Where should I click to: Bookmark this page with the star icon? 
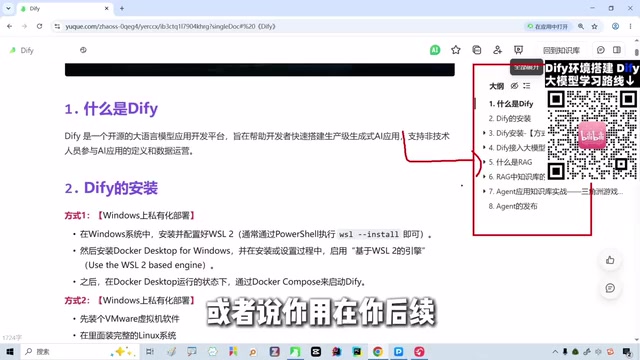(x=594, y=26)
